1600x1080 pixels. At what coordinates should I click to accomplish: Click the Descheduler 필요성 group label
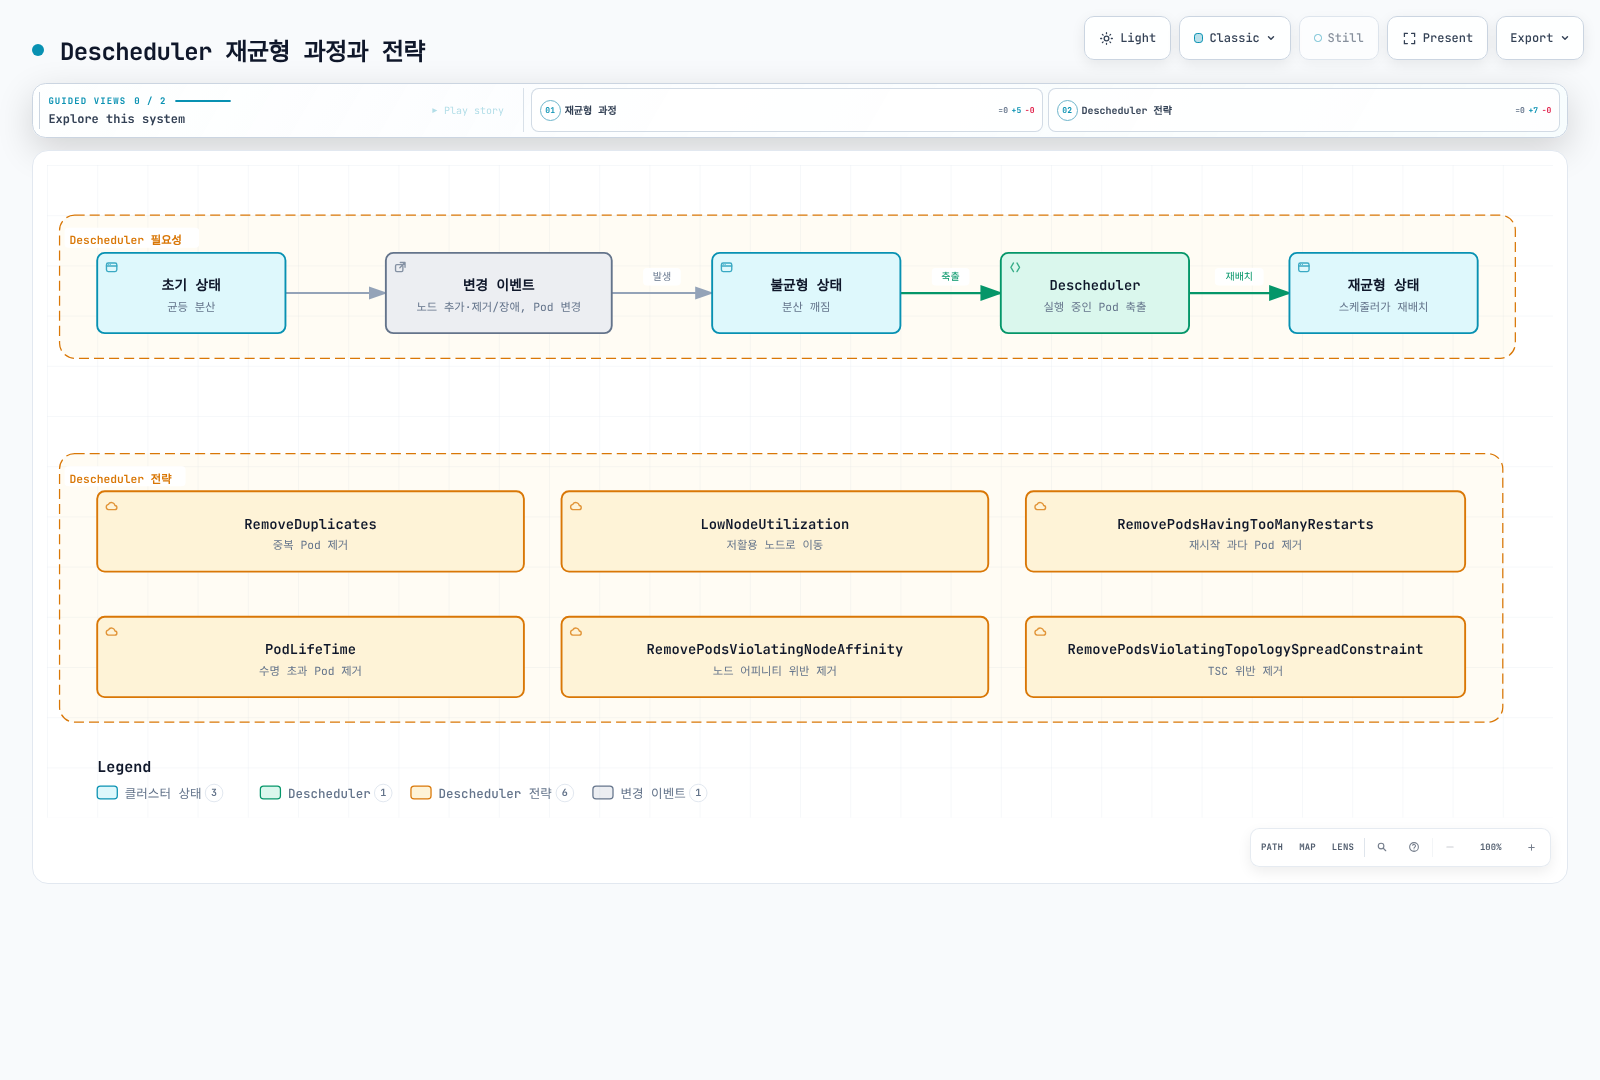tap(126, 240)
